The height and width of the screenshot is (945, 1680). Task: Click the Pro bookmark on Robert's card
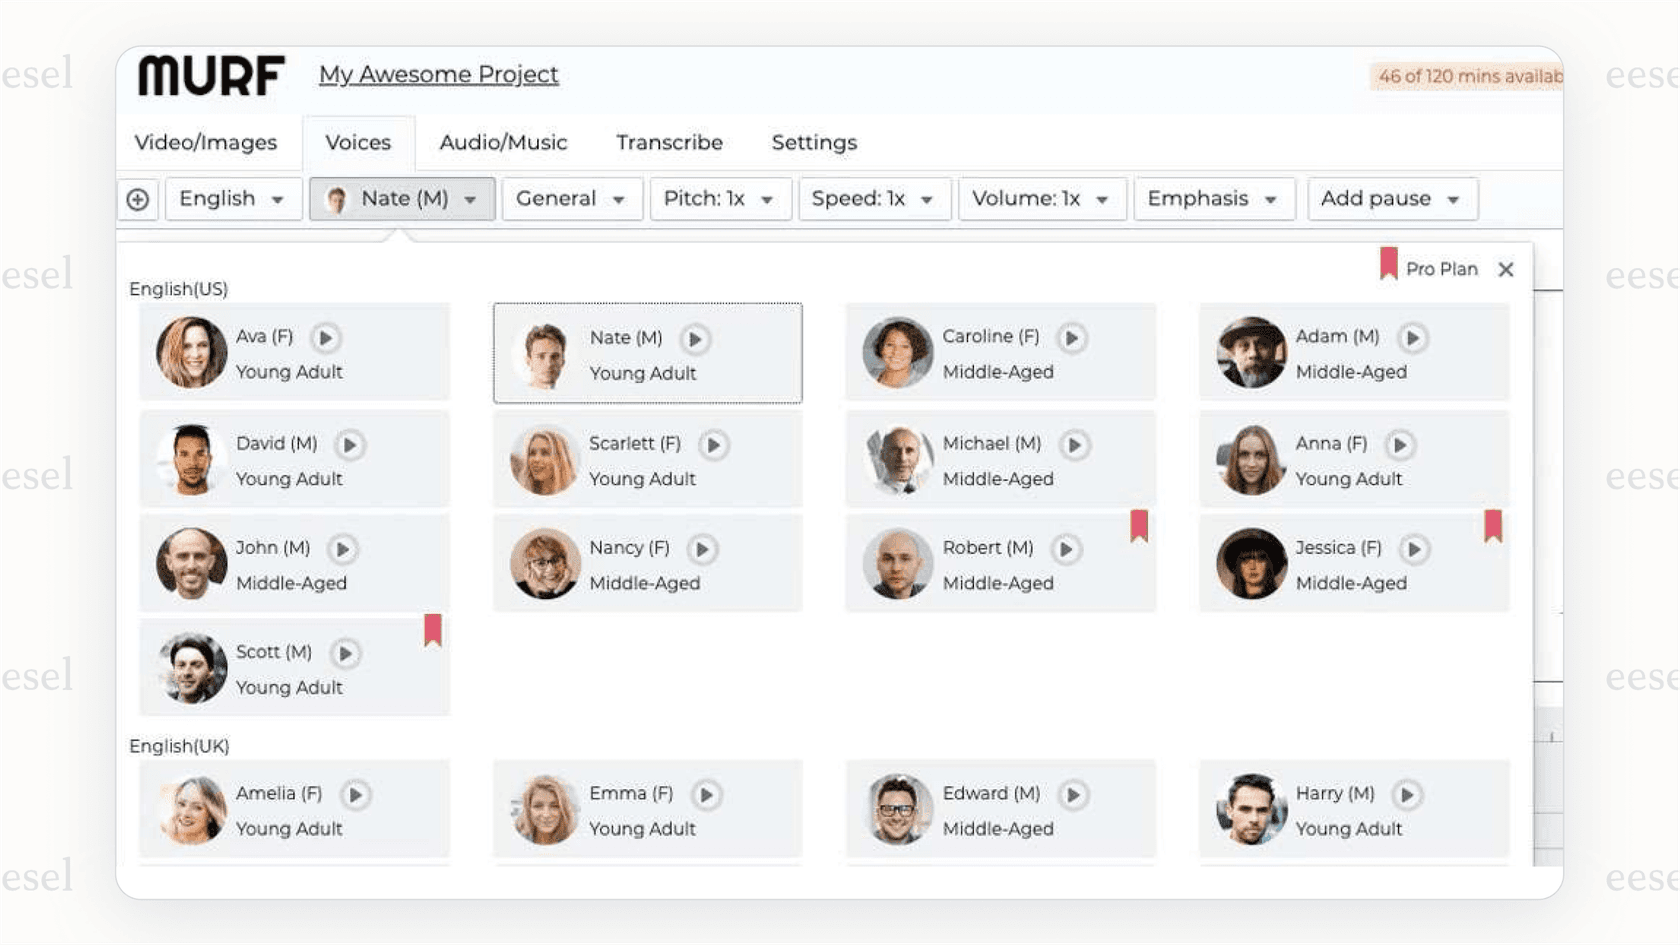pos(1139,525)
